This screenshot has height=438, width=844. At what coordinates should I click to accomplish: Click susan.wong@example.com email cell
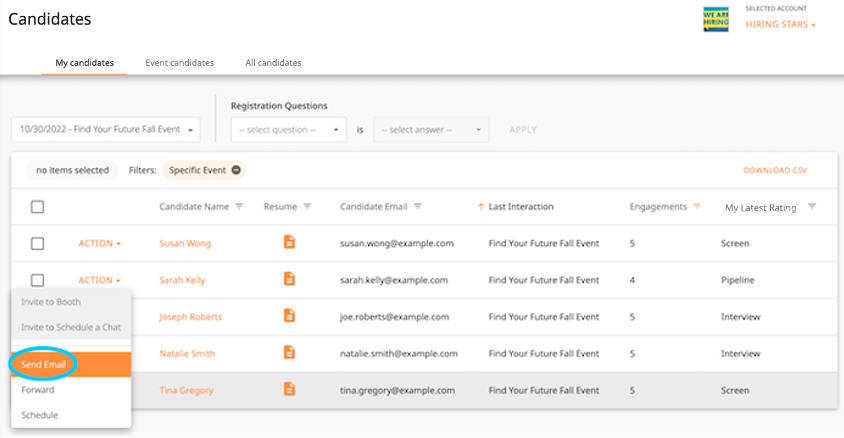397,243
